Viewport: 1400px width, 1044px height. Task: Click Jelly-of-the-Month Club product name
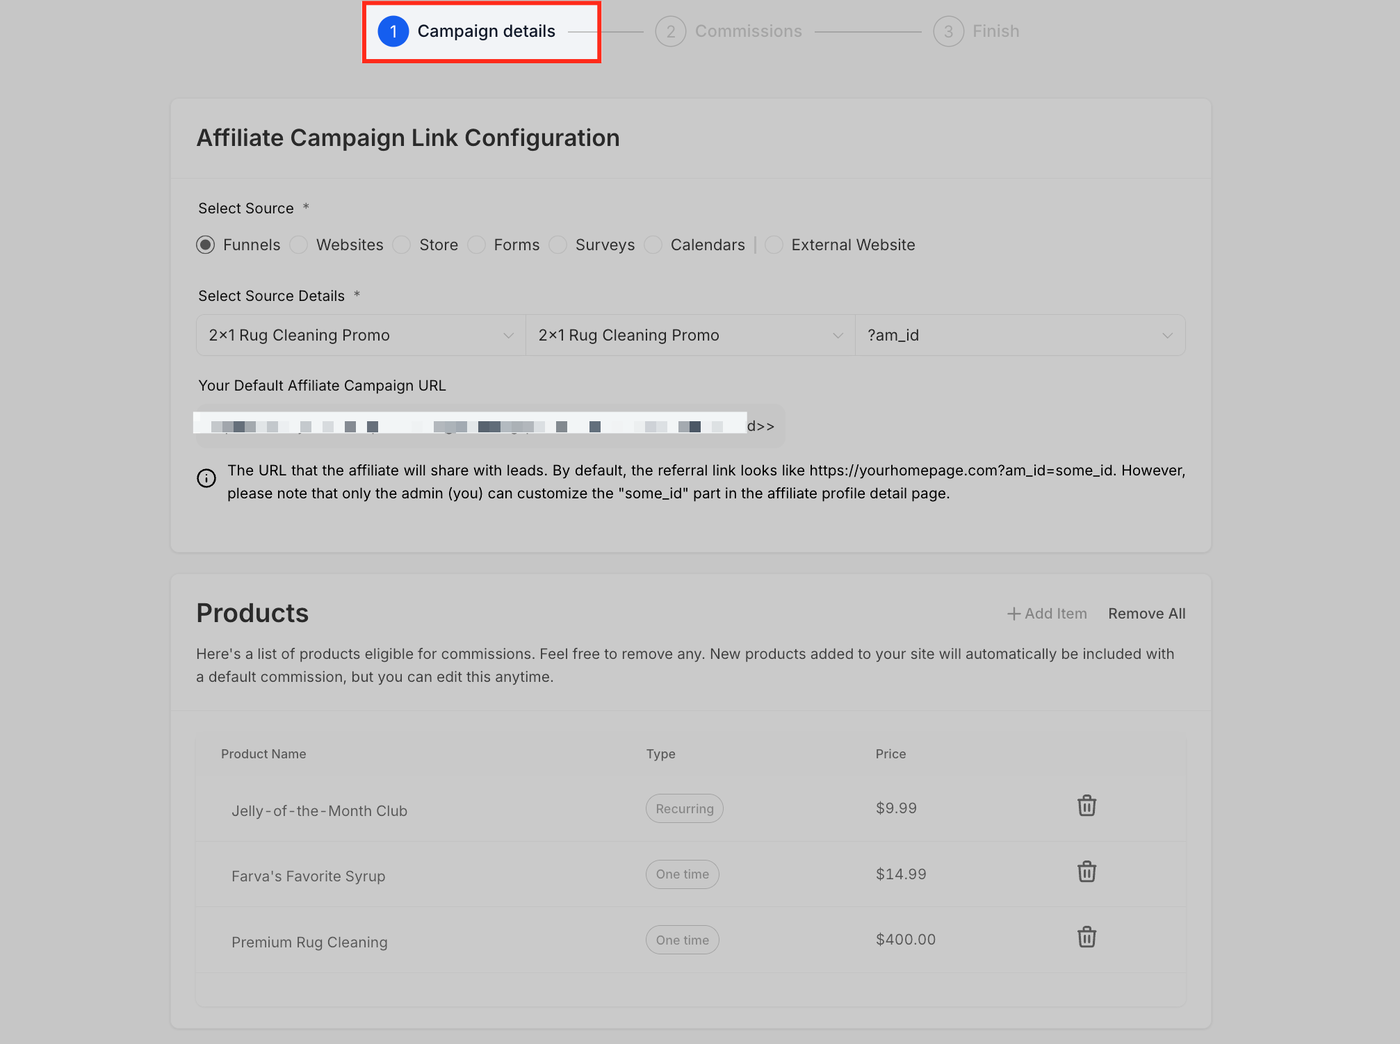pyautogui.click(x=319, y=811)
